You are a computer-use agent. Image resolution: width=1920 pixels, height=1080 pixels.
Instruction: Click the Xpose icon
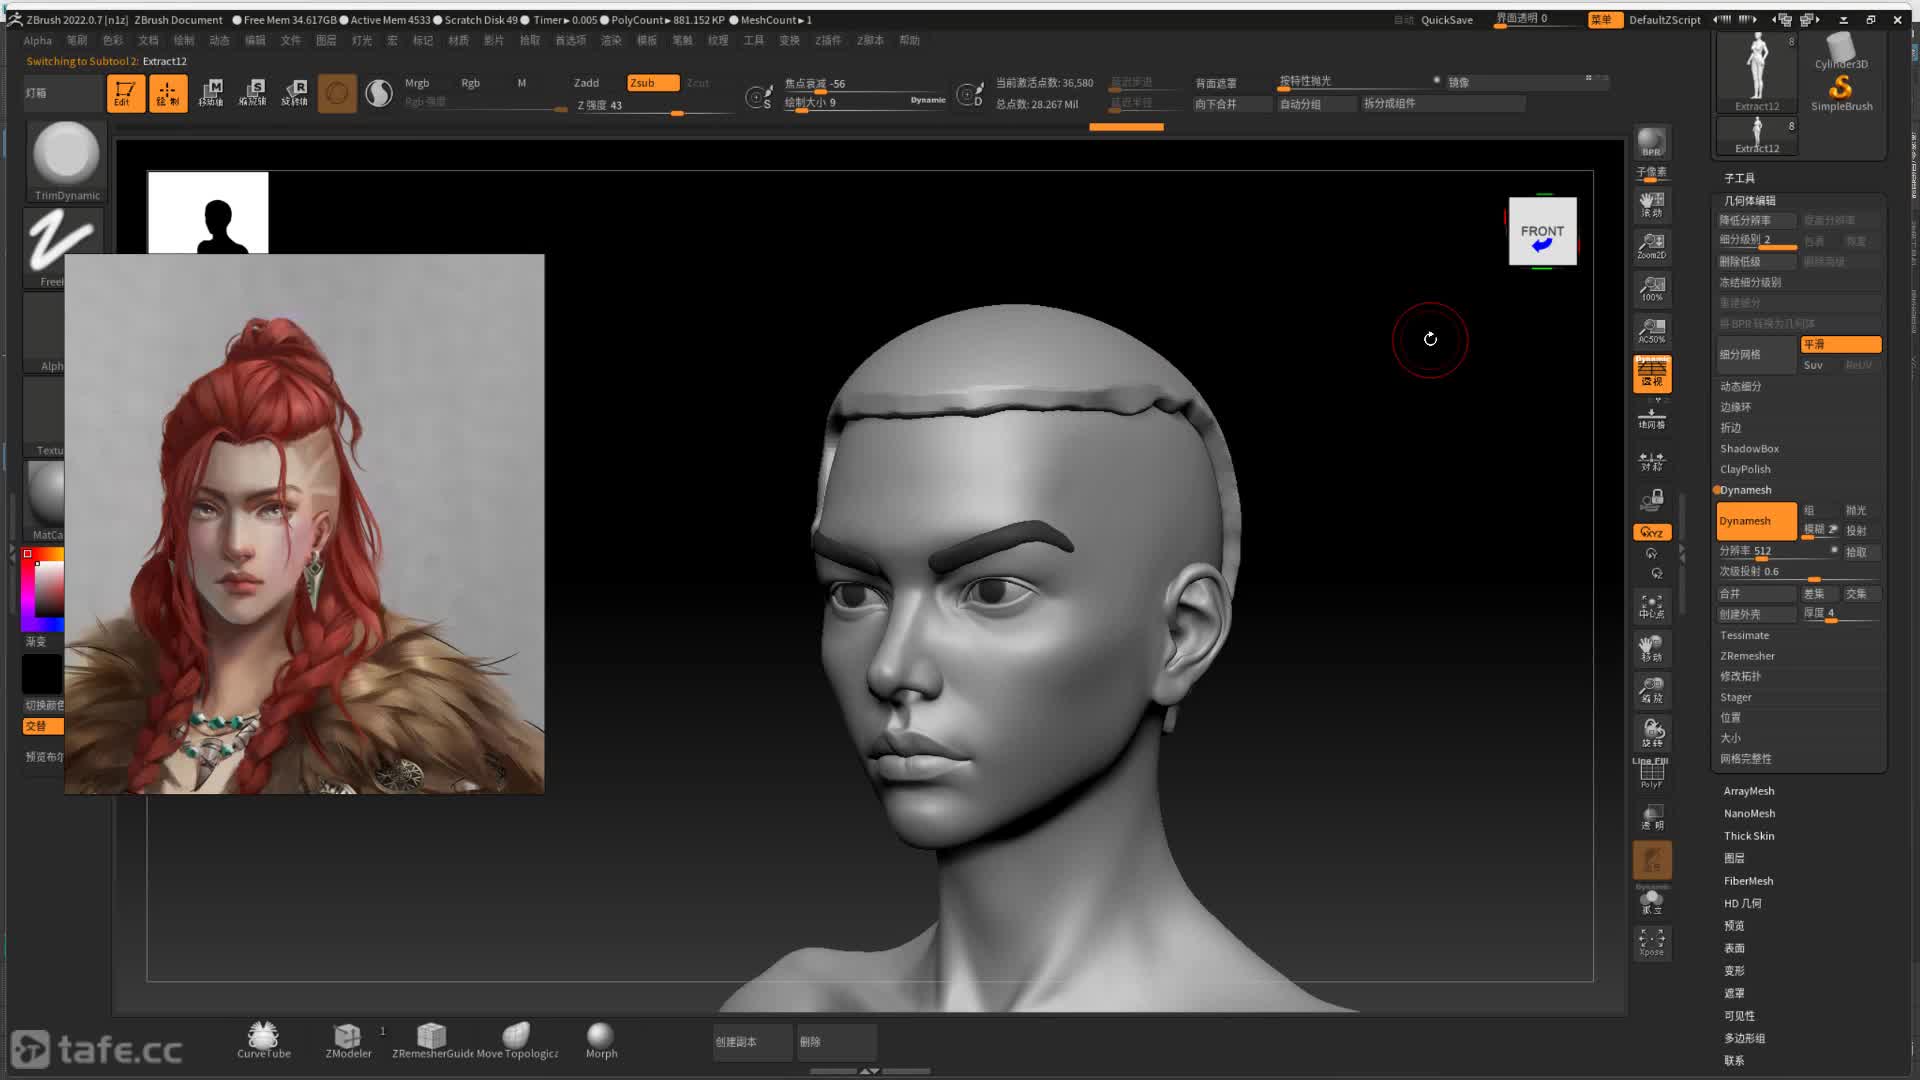tap(1651, 943)
